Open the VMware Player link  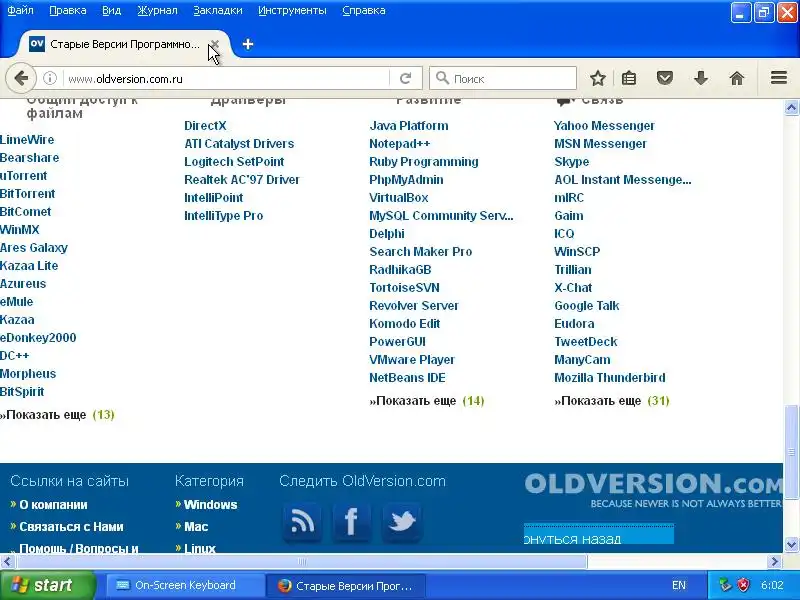pyautogui.click(x=412, y=360)
